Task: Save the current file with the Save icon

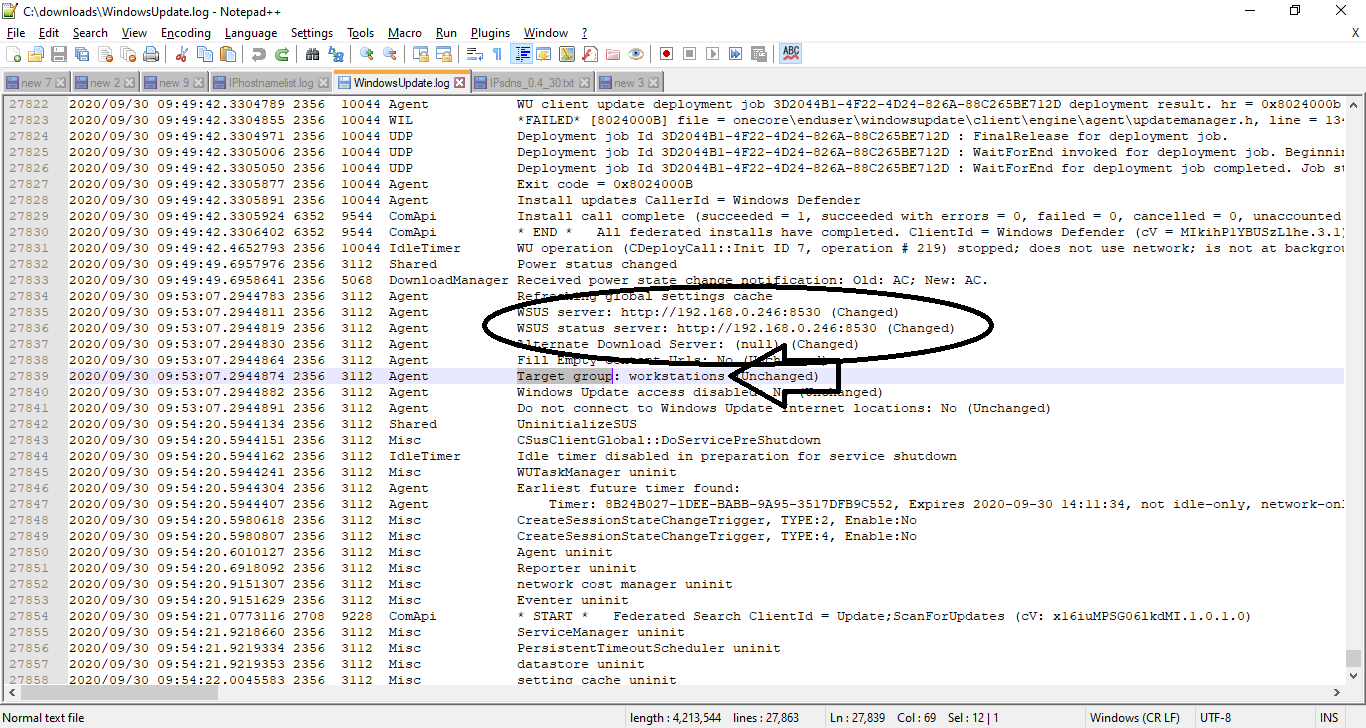Action: 59,54
